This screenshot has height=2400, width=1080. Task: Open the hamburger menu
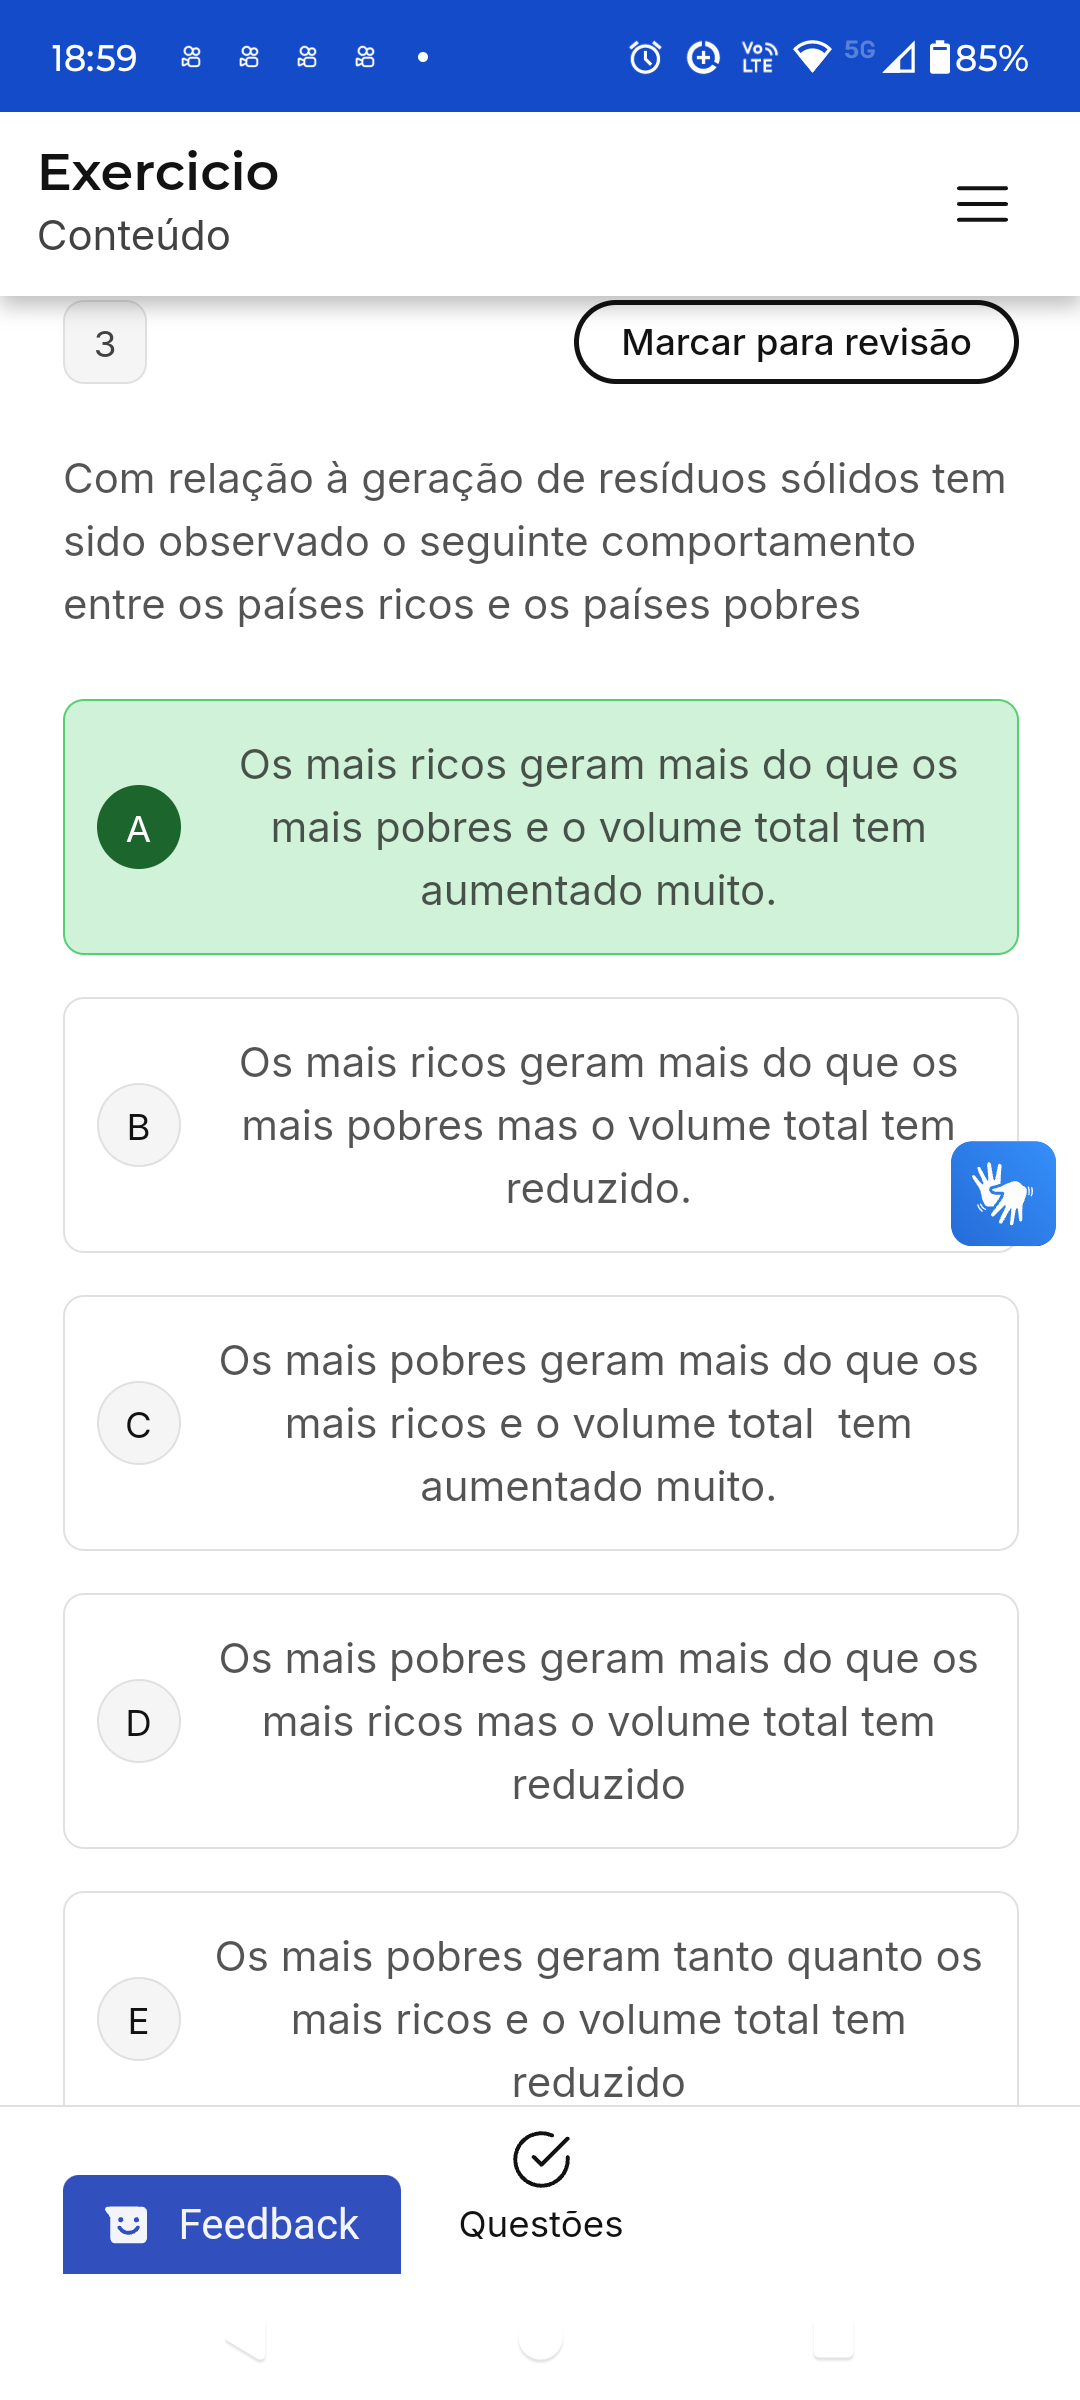(x=981, y=204)
